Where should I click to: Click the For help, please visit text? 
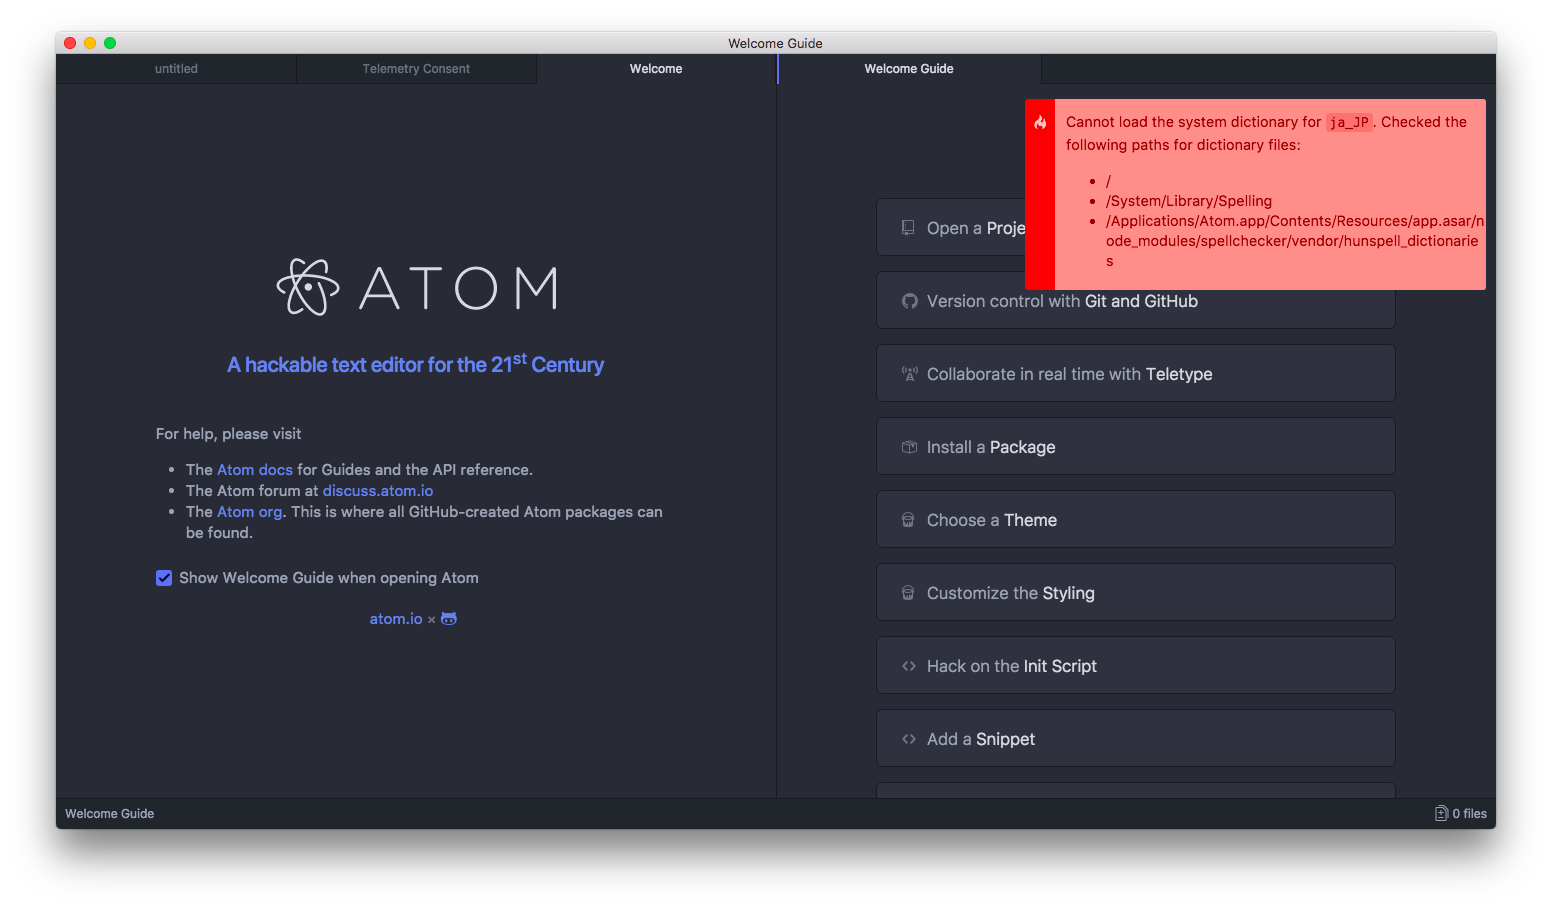pyautogui.click(x=228, y=434)
